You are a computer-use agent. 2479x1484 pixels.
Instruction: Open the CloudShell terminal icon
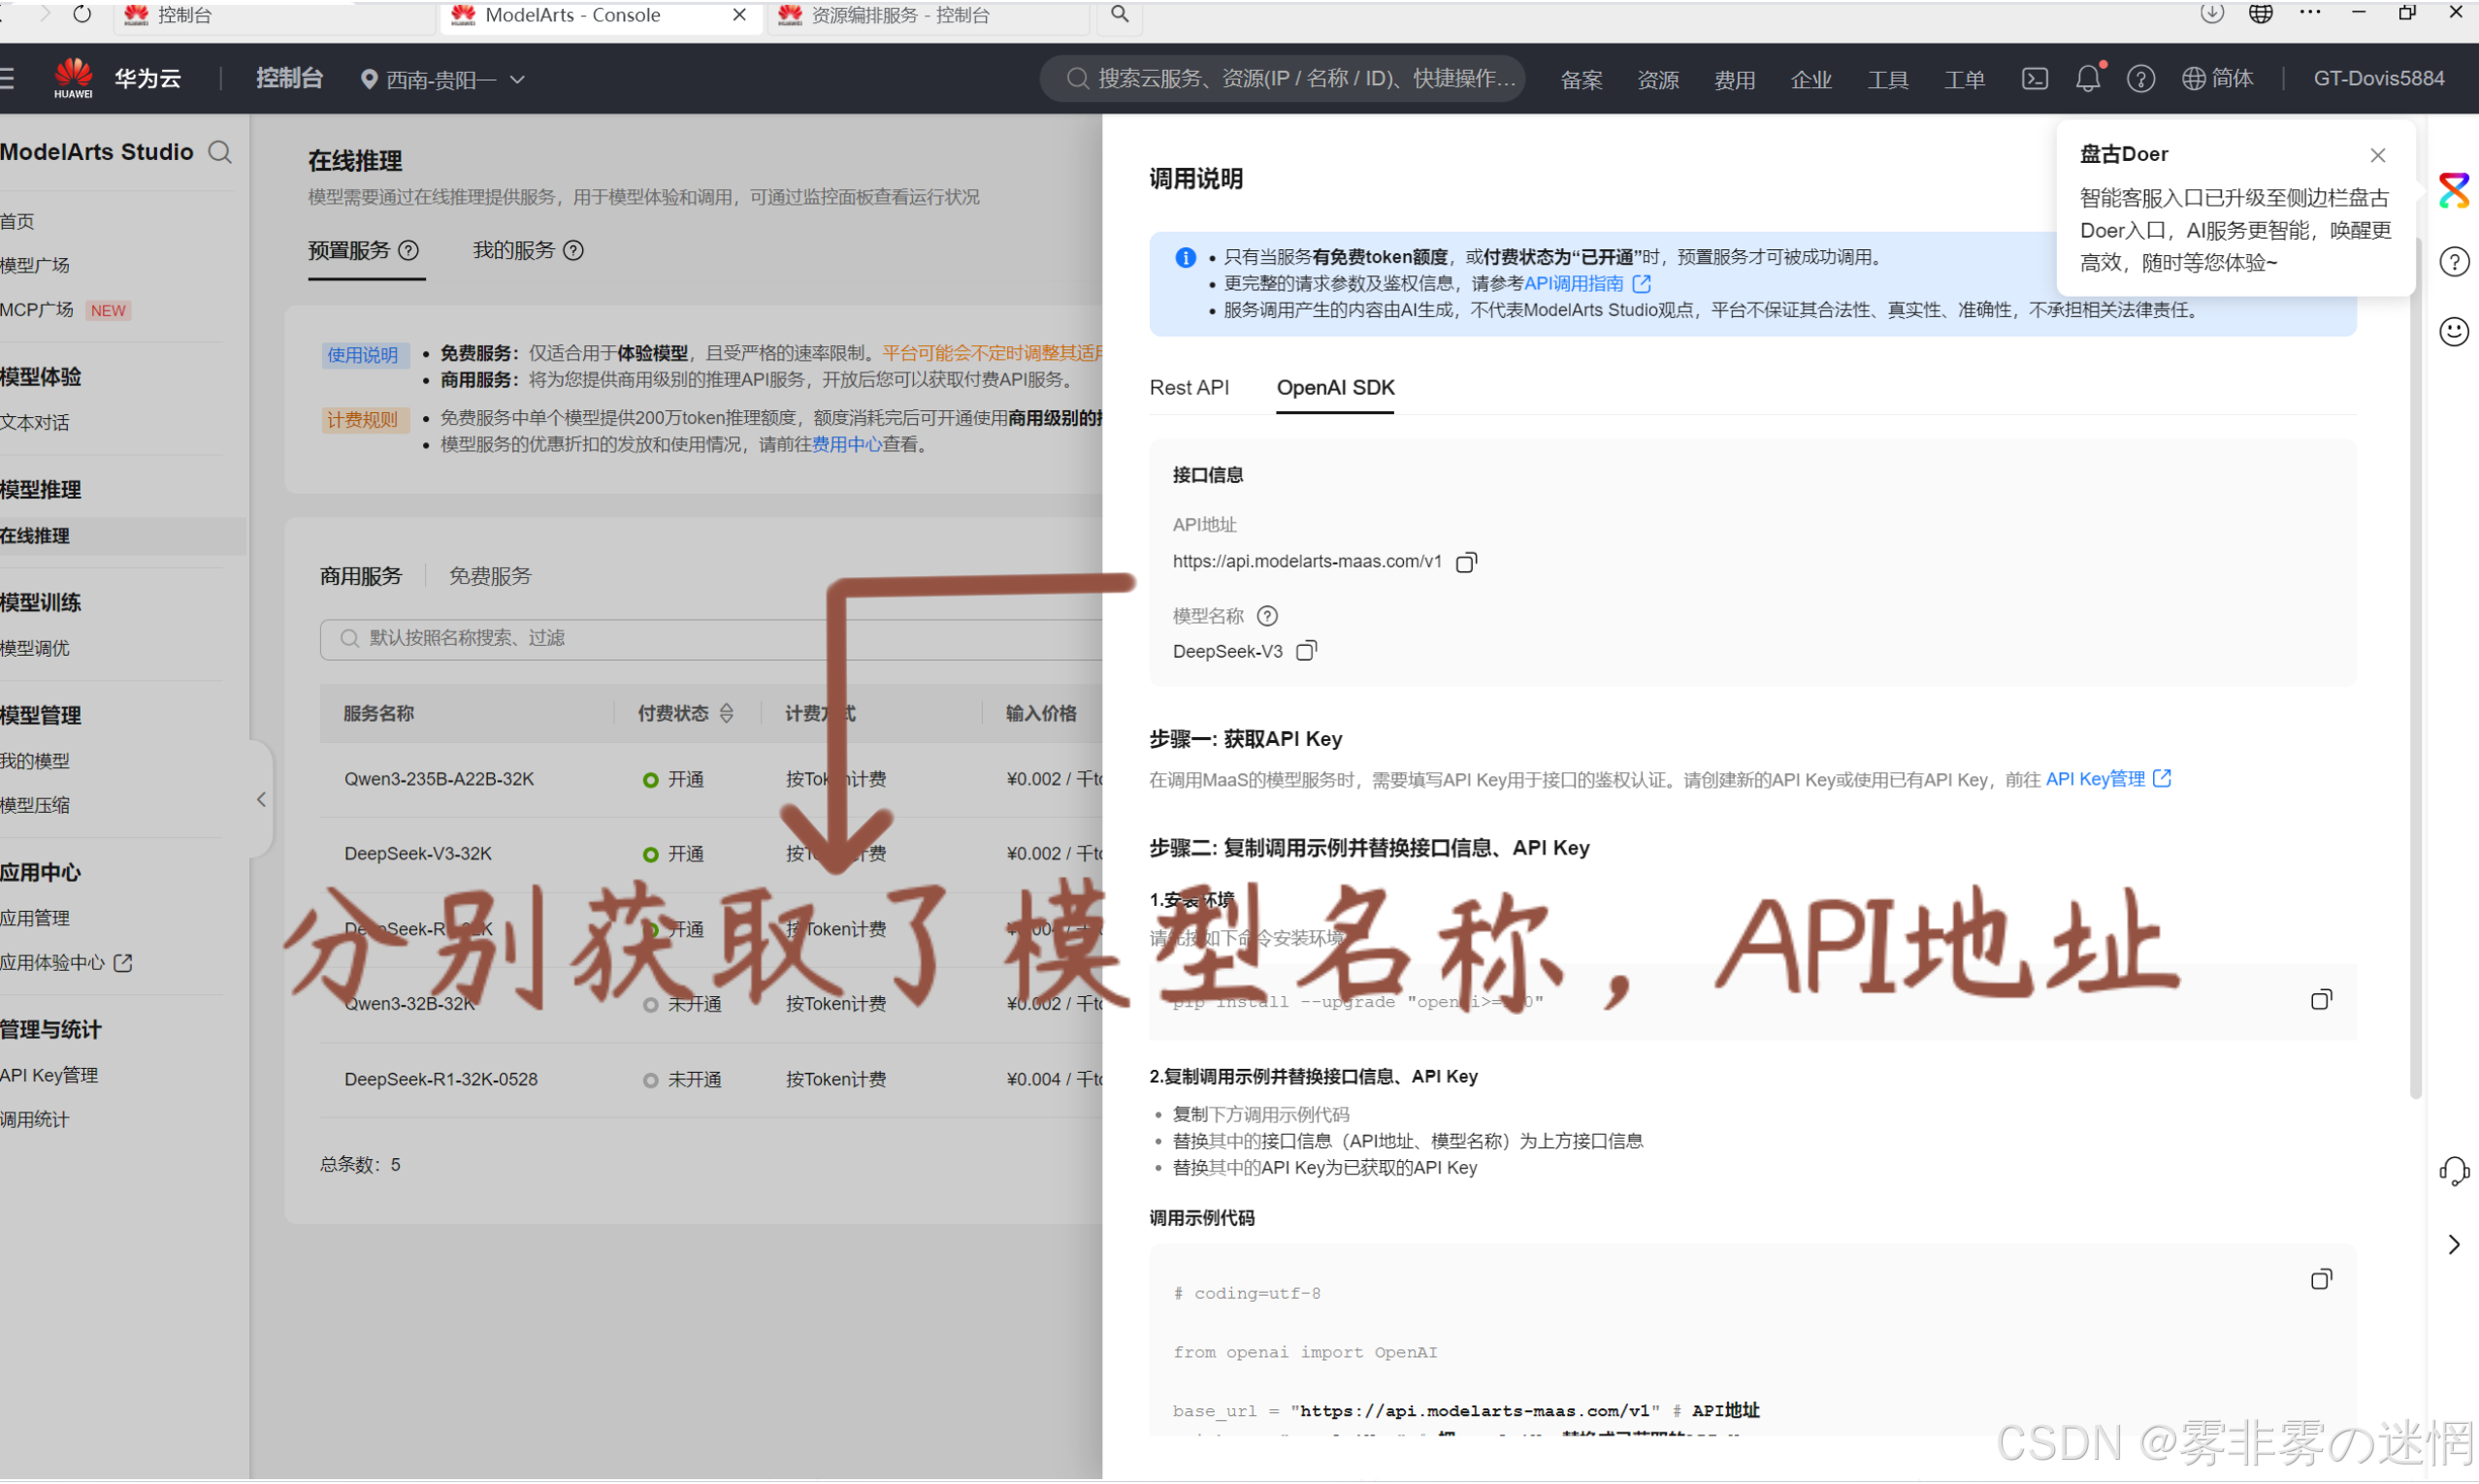click(2034, 79)
